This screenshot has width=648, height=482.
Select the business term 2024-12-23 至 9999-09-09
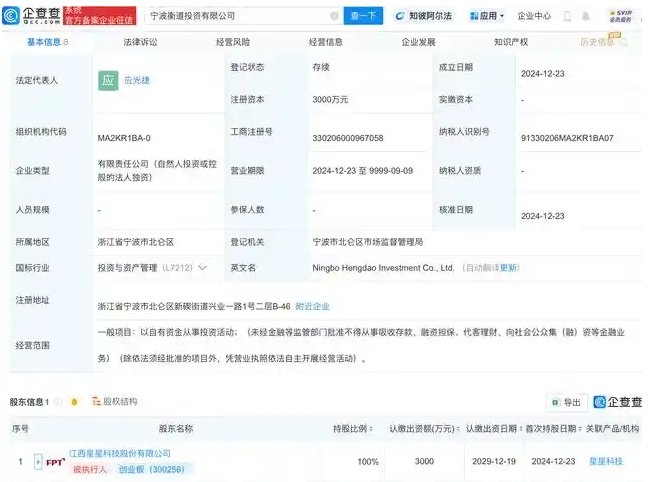coord(362,171)
